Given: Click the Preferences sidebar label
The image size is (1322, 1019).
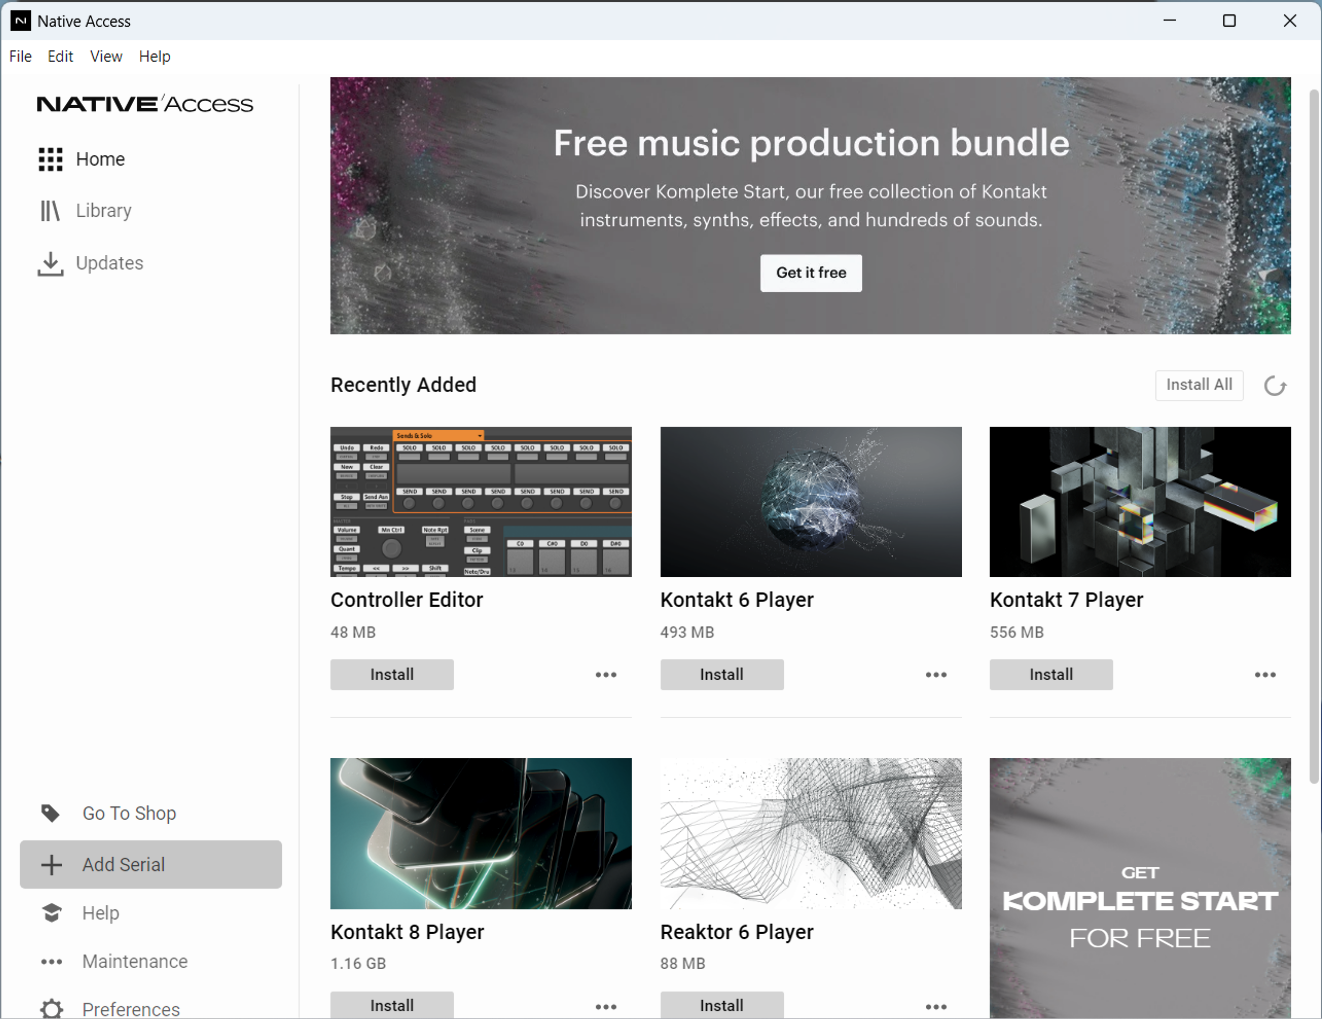Looking at the screenshot, I should tap(131, 1009).
